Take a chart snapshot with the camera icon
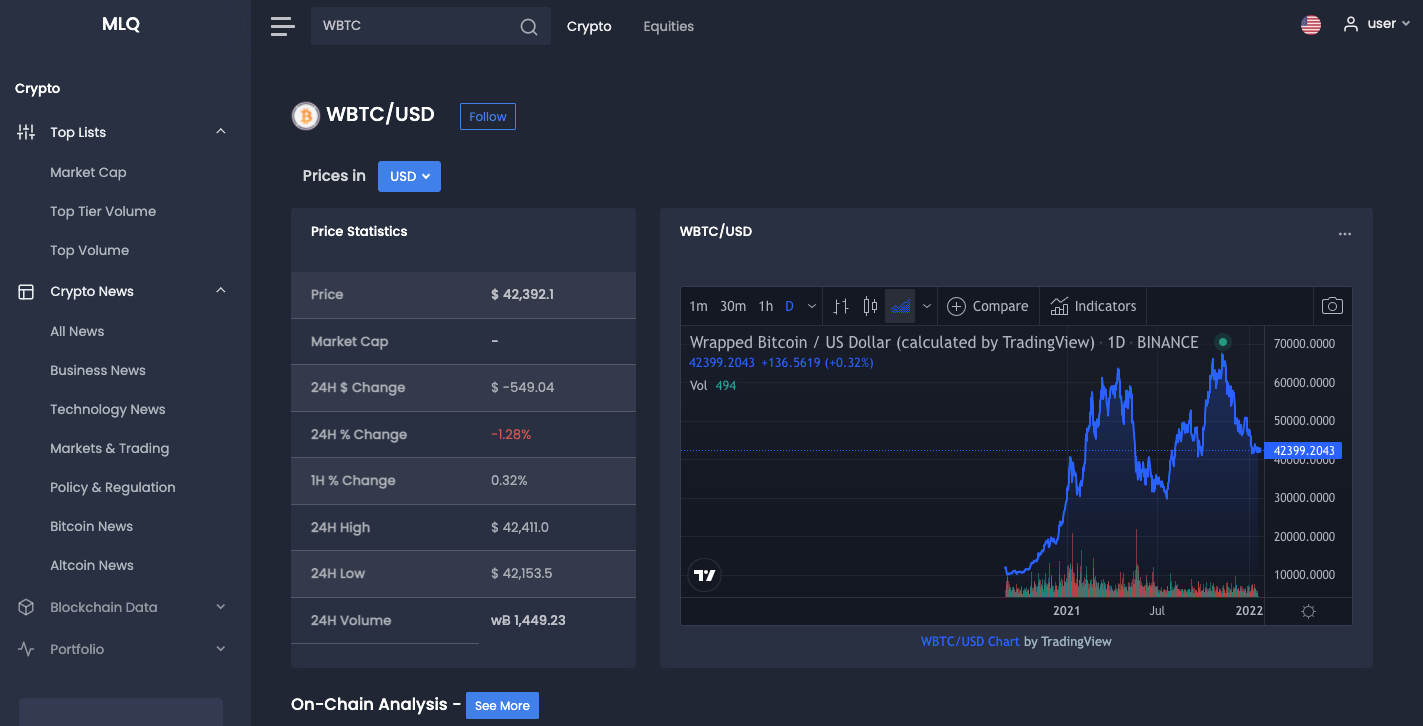Image resolution: width=1423 pixels, height=726 pixels. coord(1332,306)
